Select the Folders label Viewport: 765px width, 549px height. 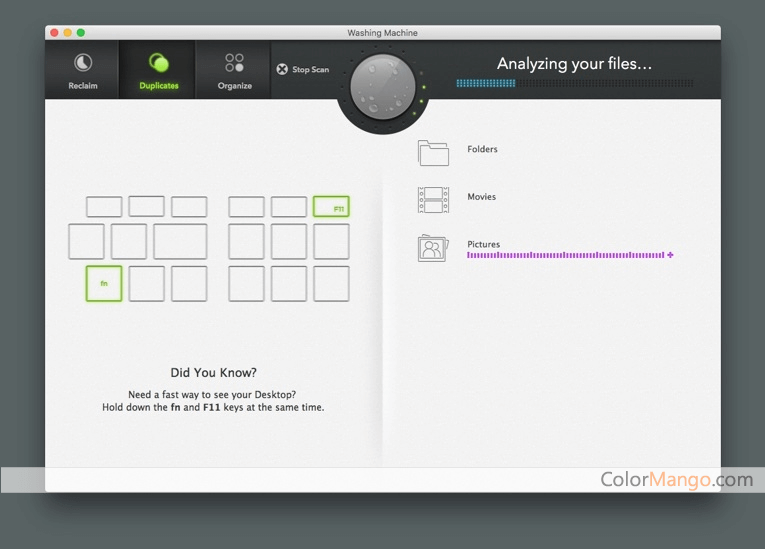point(482,149)
